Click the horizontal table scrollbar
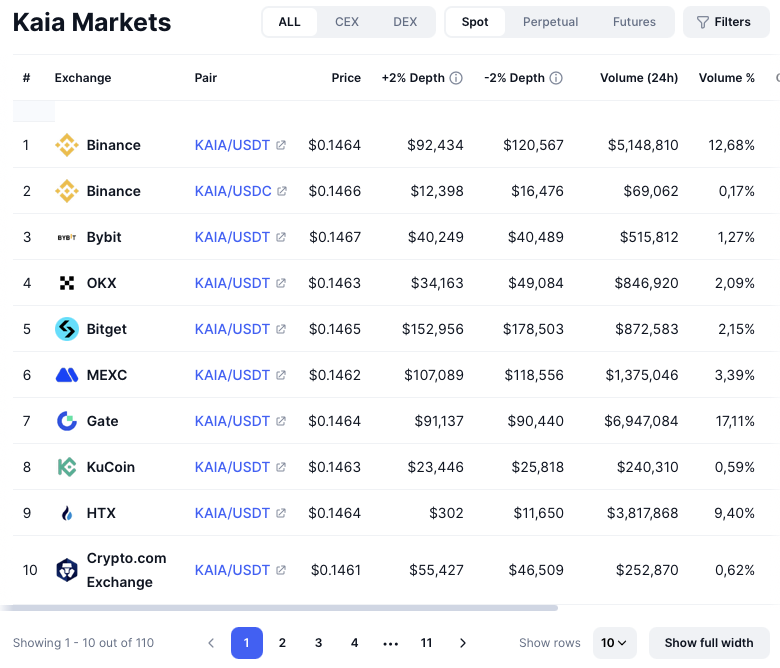Viewport: 780px width, 668px height. click(x=279, y=608)
